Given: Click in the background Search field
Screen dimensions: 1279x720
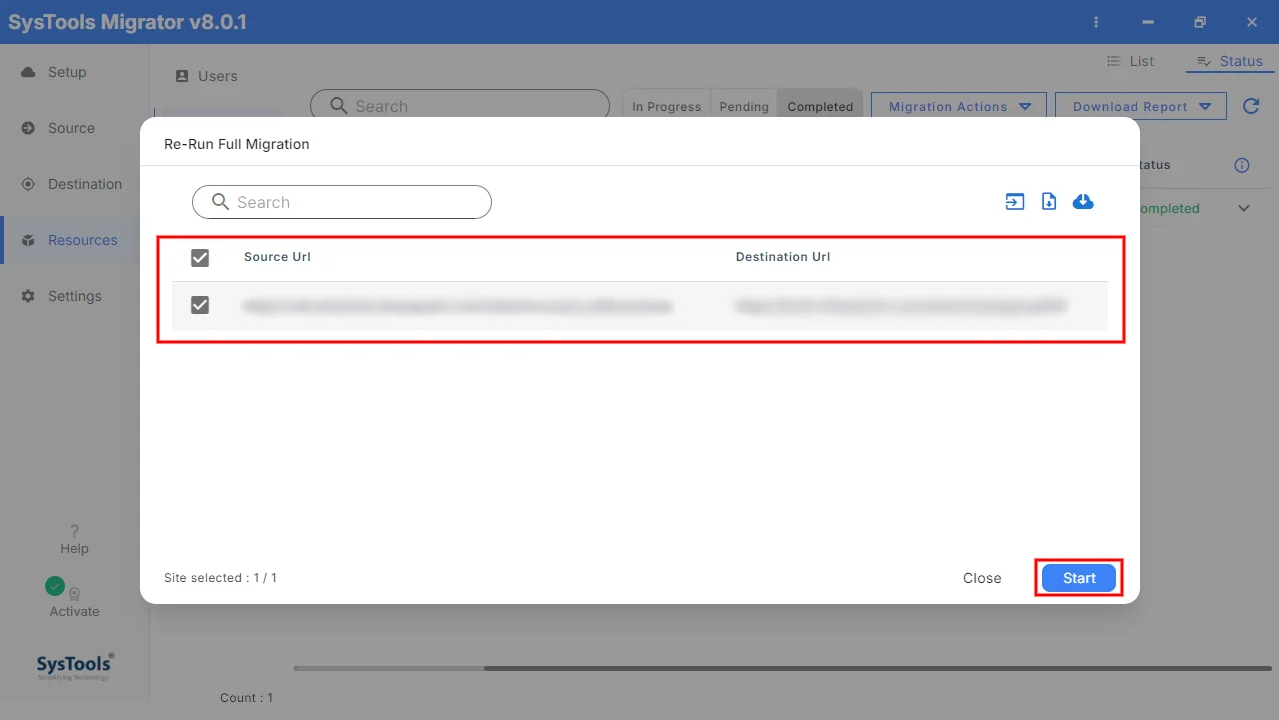Looking at the screenshot, I should pos(460,106).
